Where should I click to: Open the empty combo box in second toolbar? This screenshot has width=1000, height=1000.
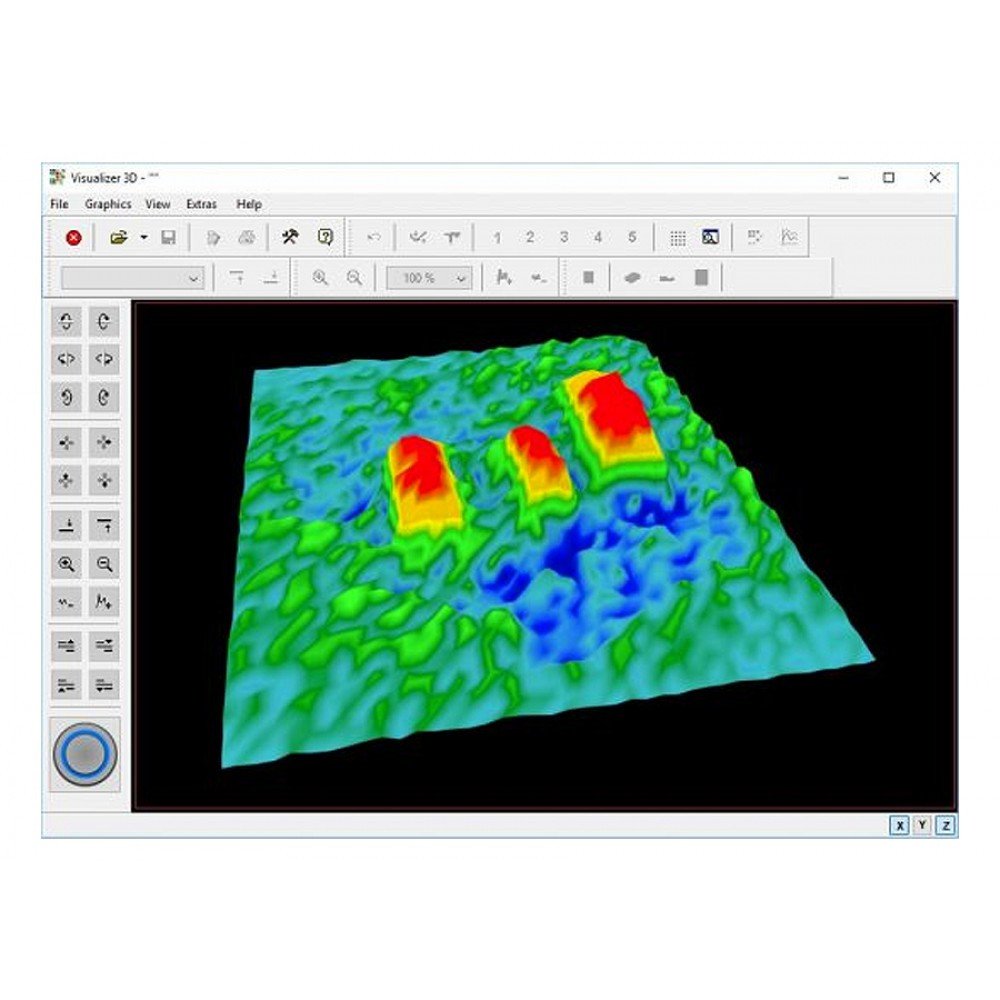tap(194, 279)
